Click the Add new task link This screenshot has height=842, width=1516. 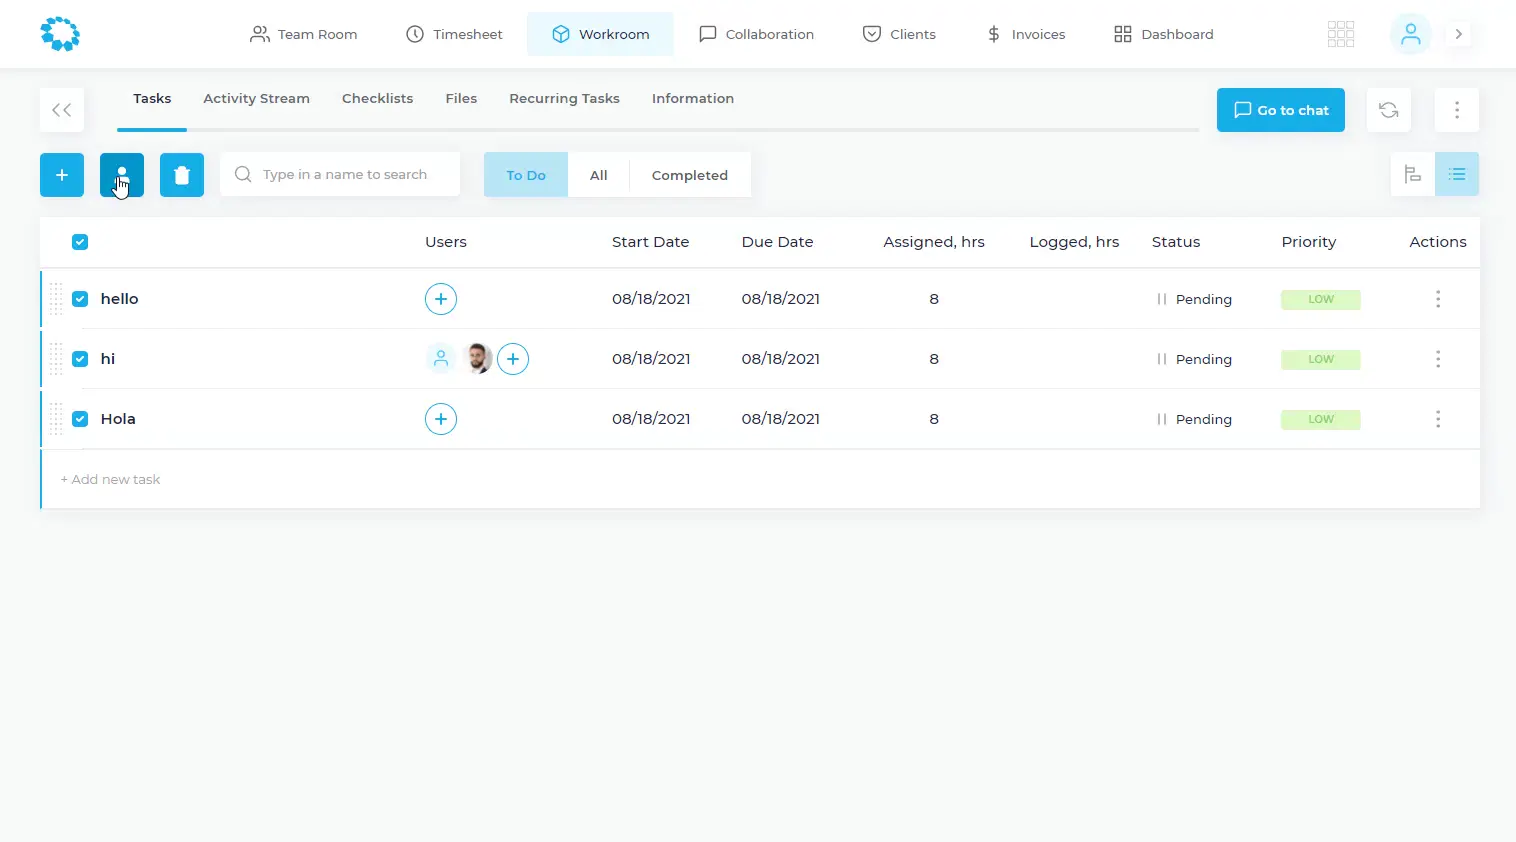point(110,479)
